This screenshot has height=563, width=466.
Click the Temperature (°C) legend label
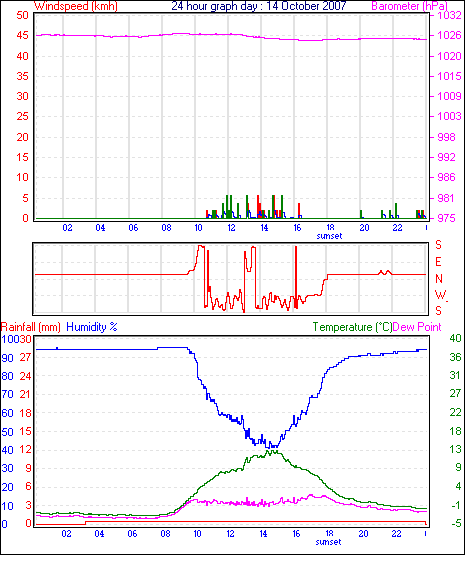352,327
